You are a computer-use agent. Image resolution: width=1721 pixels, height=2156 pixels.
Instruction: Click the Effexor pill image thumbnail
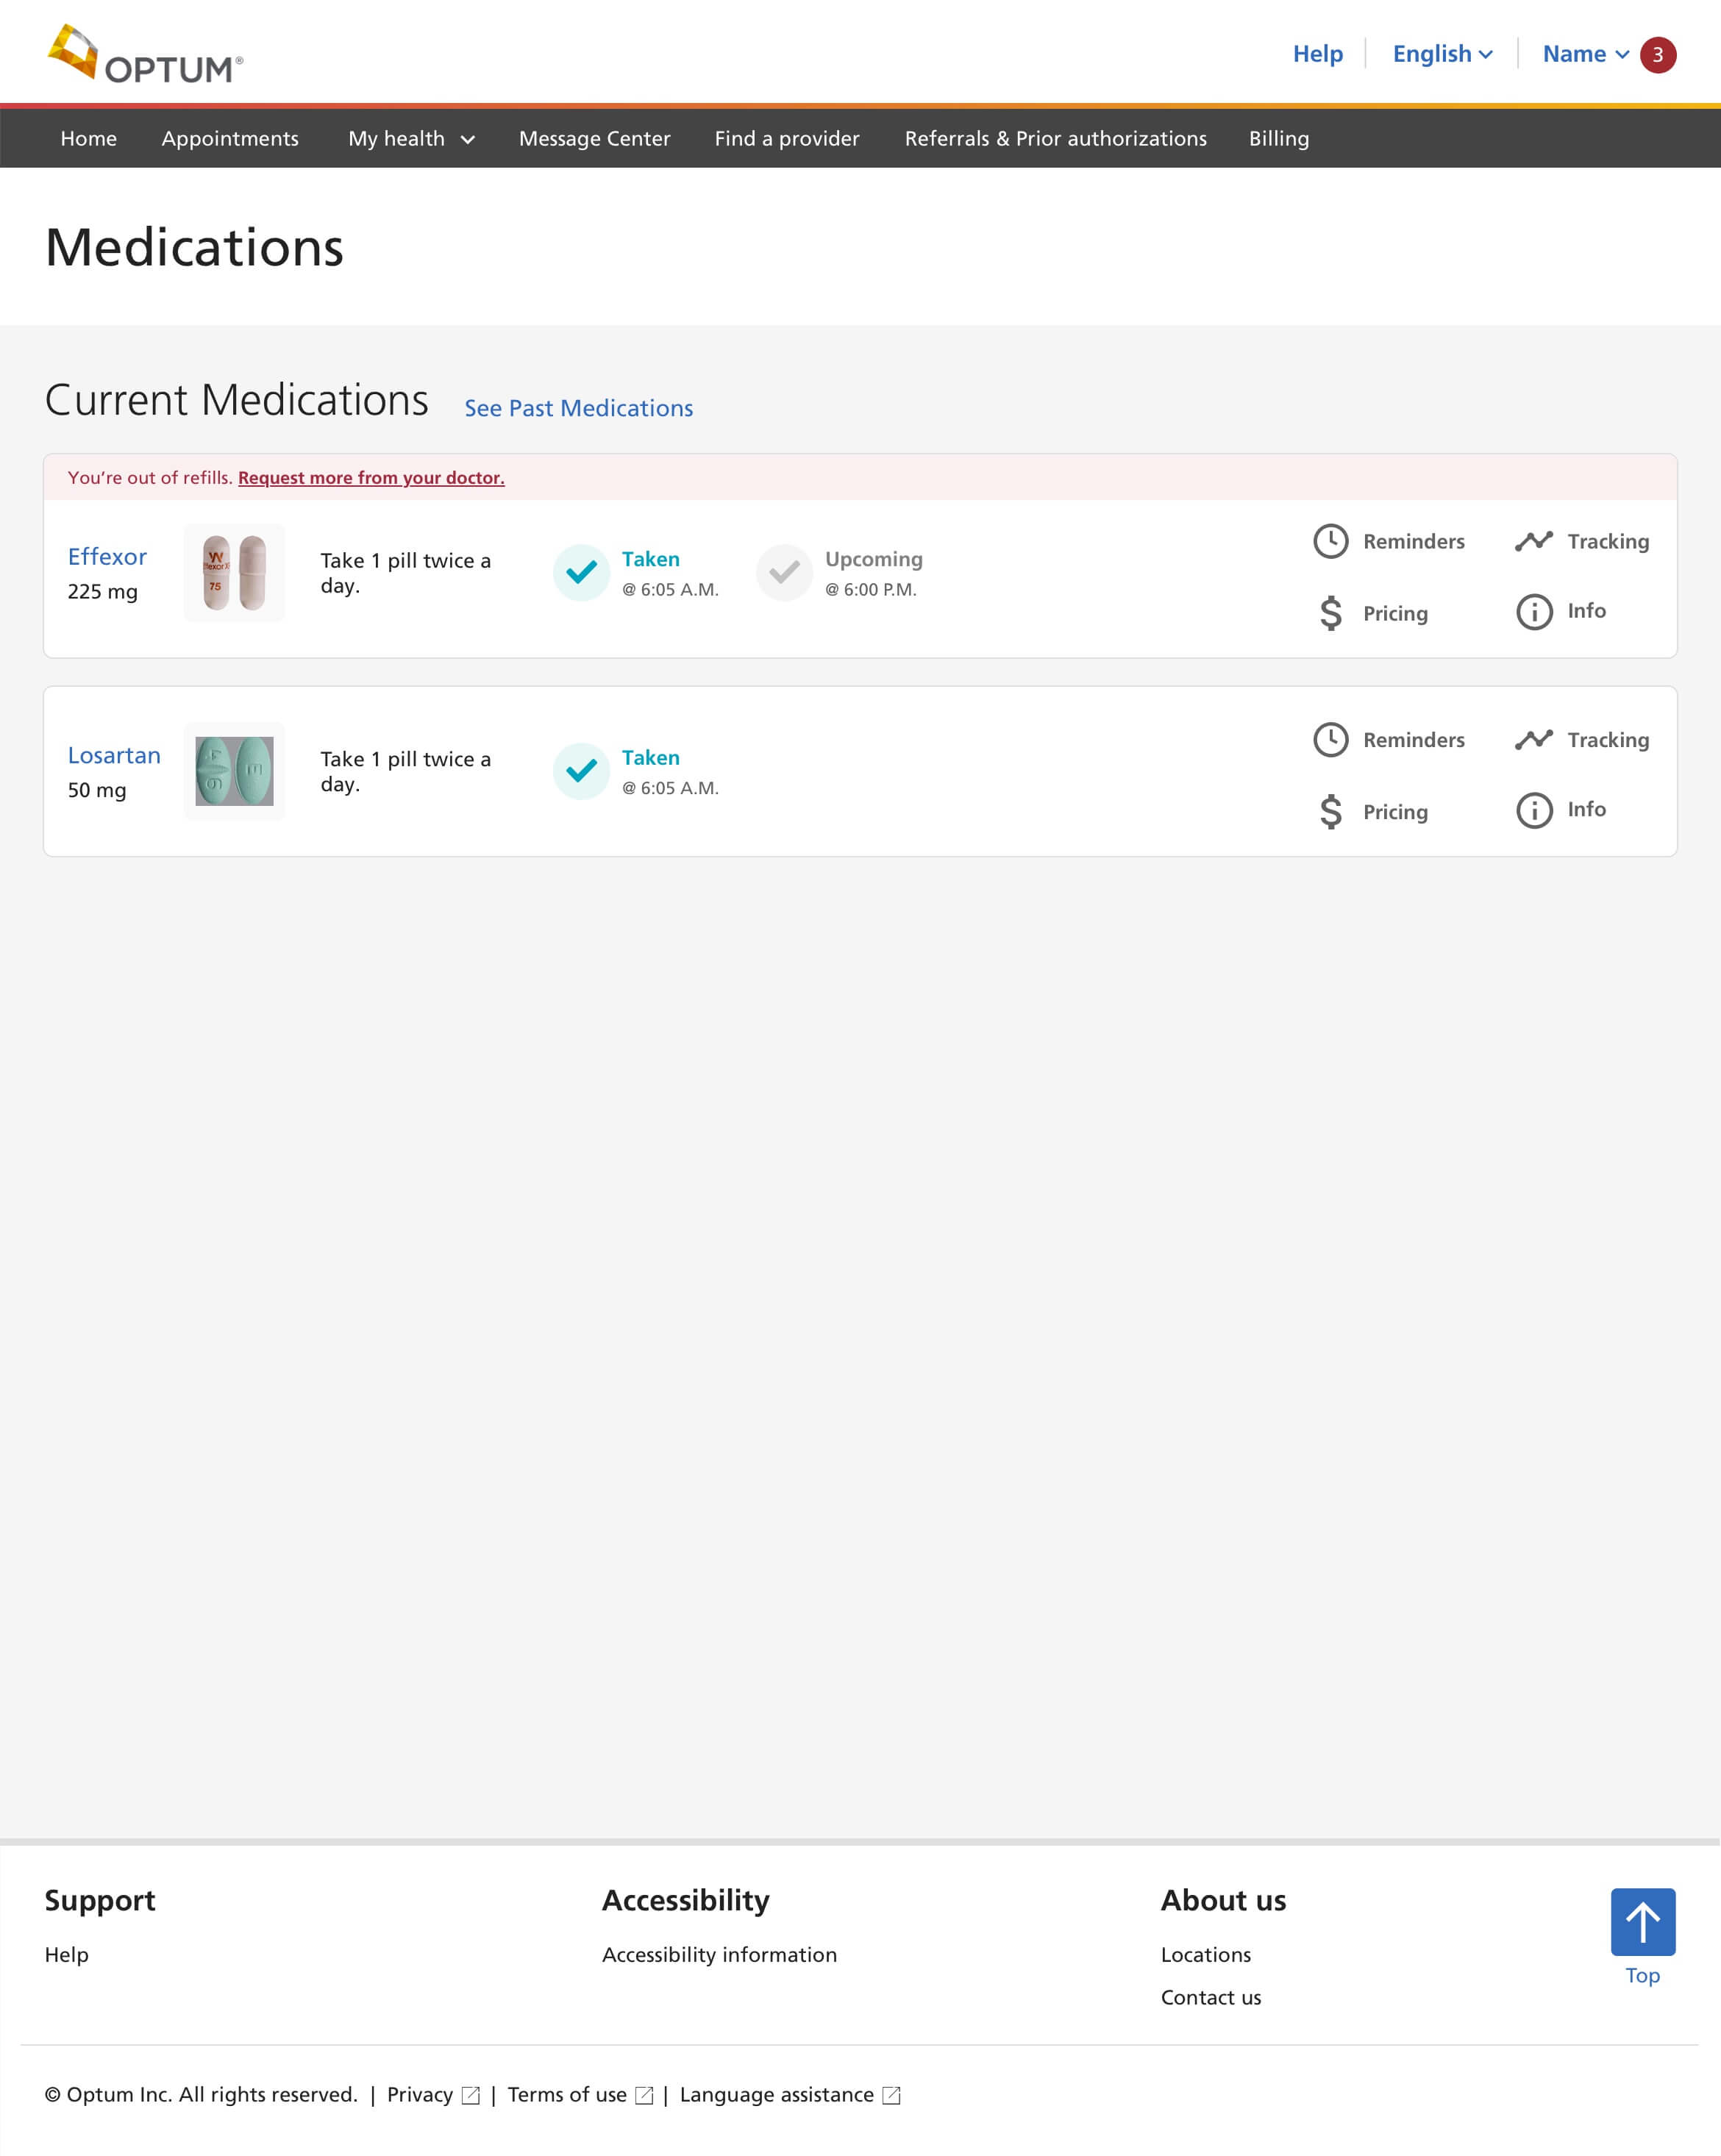tap(234, 573)
